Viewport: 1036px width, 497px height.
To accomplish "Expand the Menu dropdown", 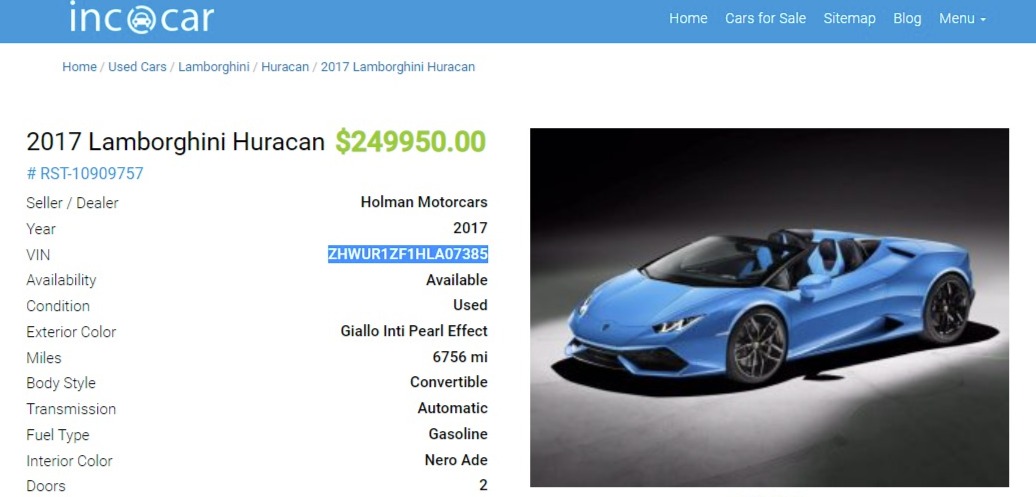I will point(962,19).
